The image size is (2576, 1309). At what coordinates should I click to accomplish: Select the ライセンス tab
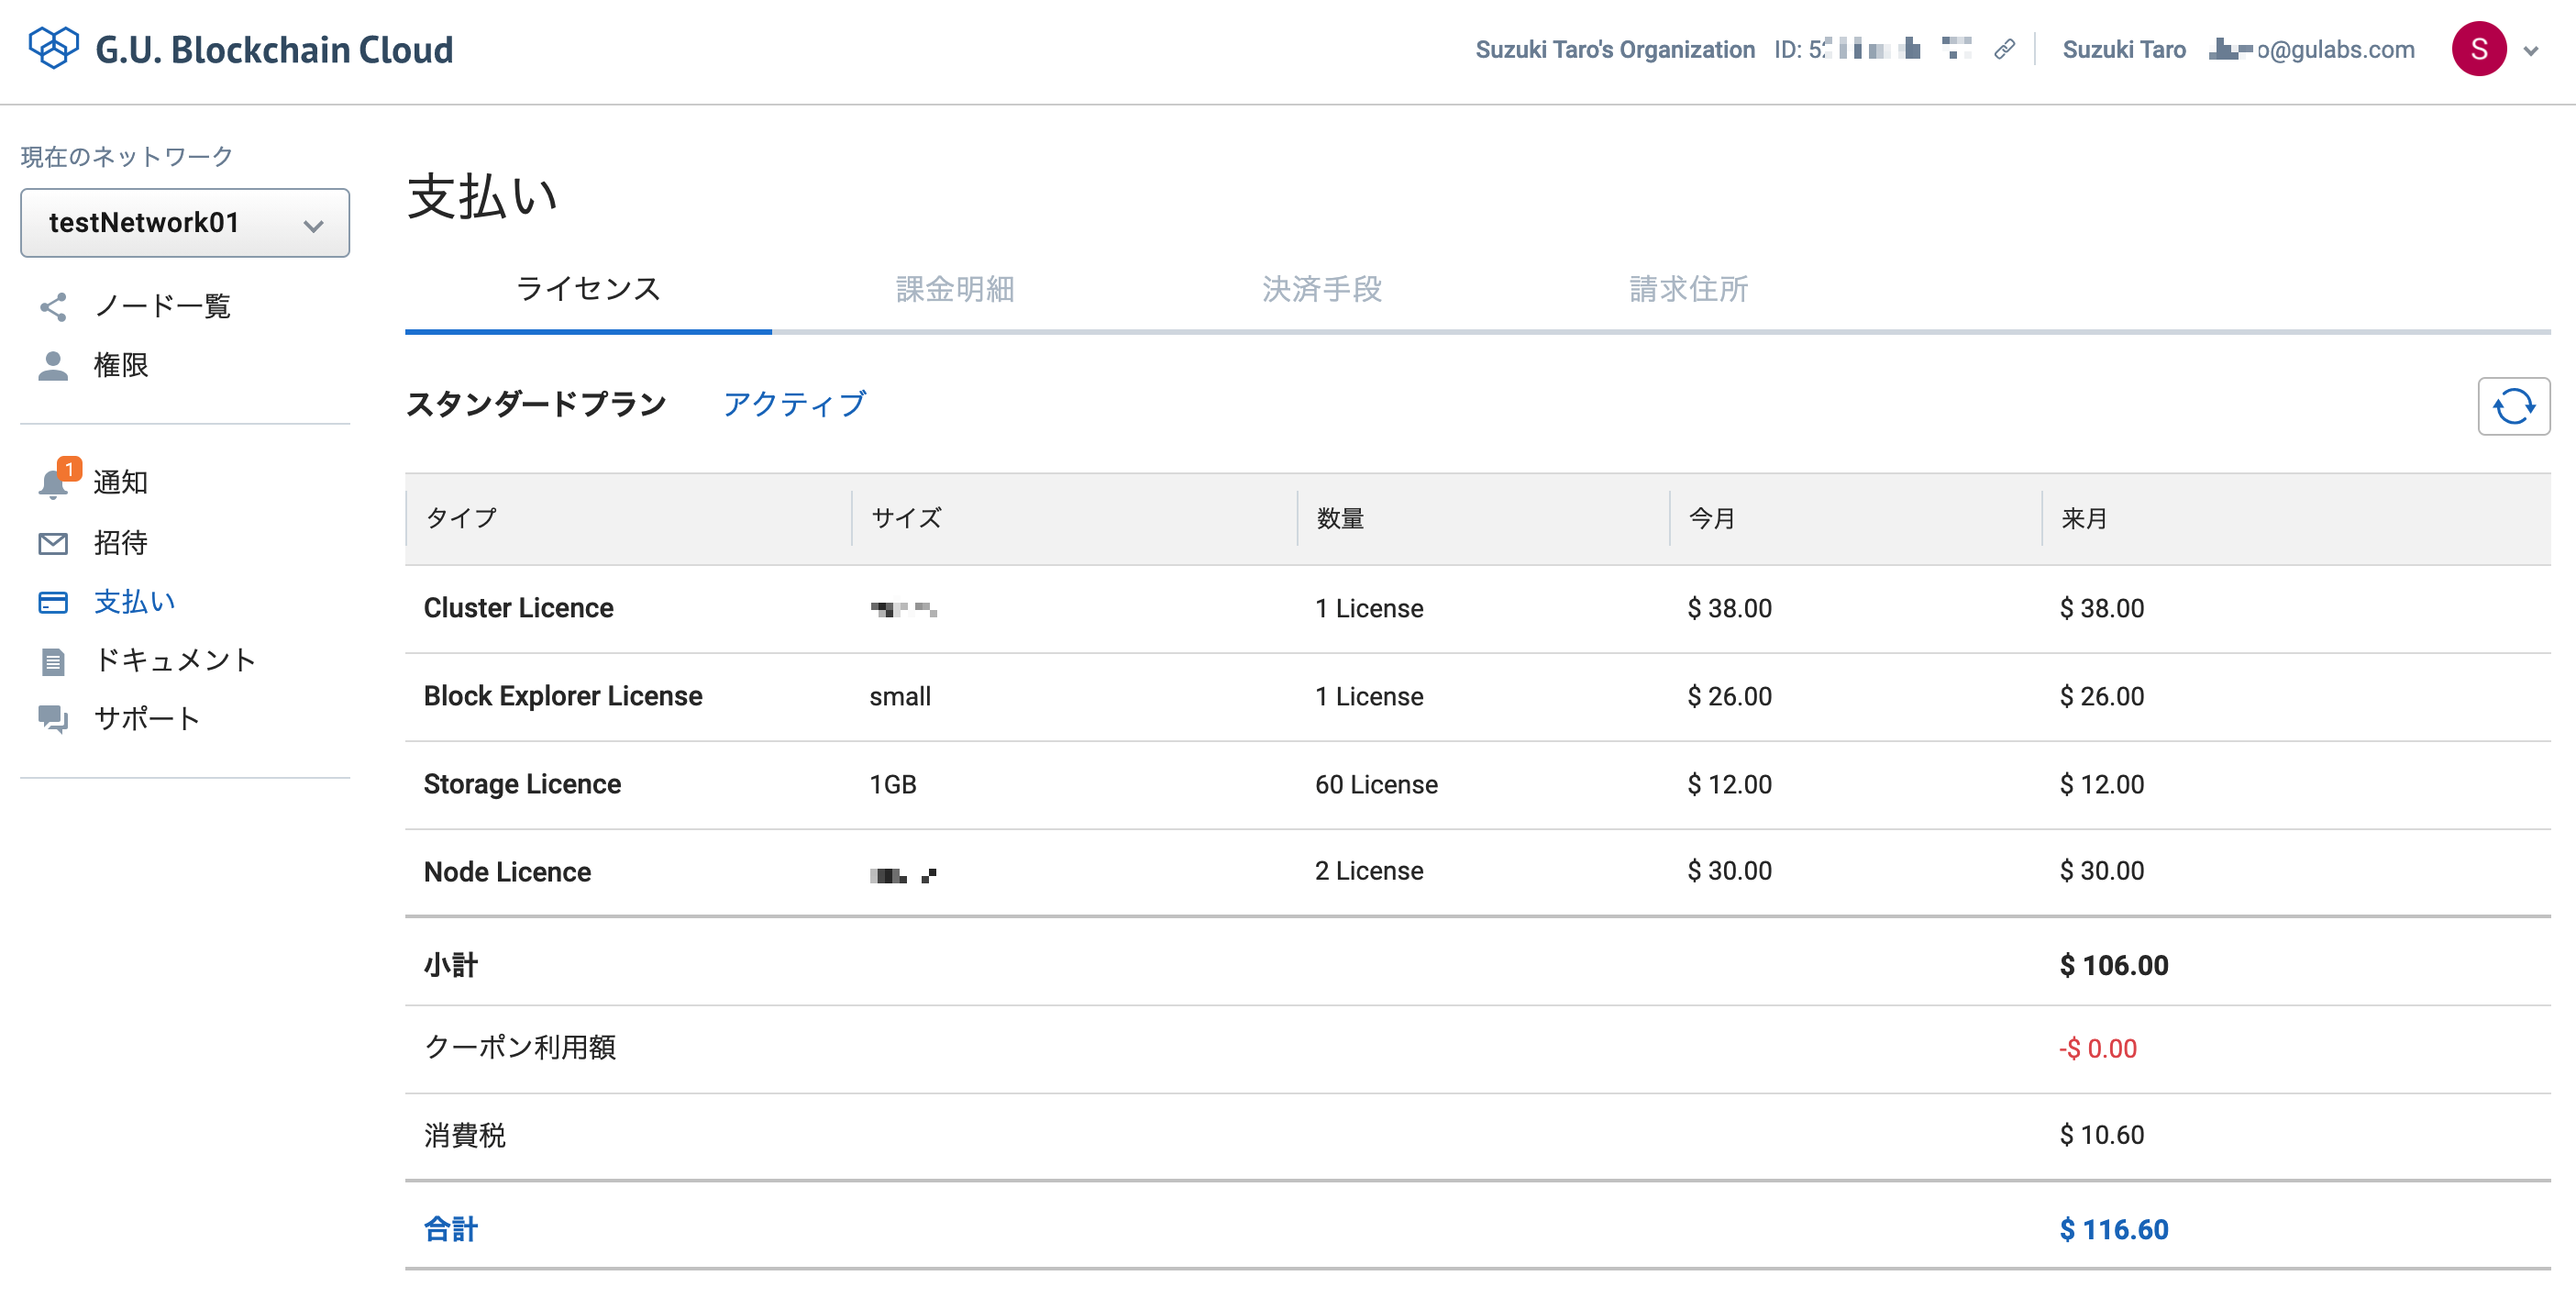588,289
